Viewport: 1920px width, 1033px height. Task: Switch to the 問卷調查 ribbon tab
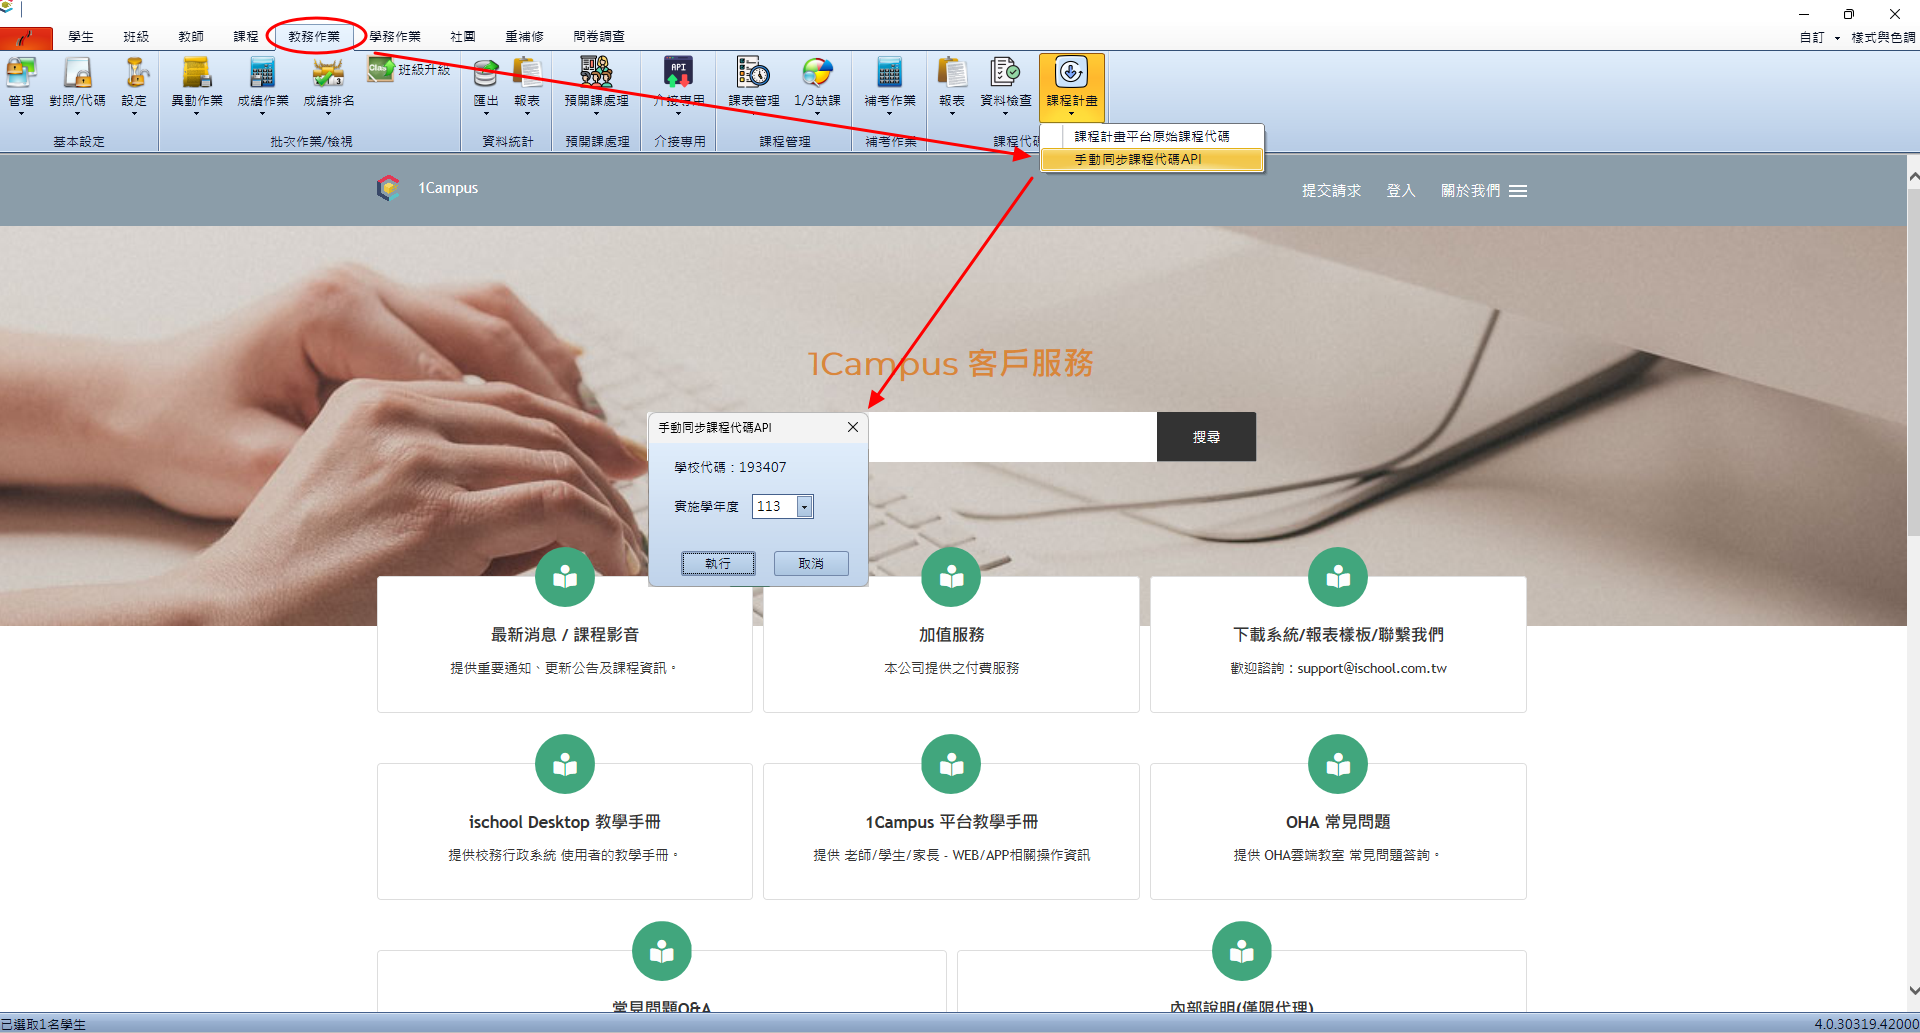599,37
